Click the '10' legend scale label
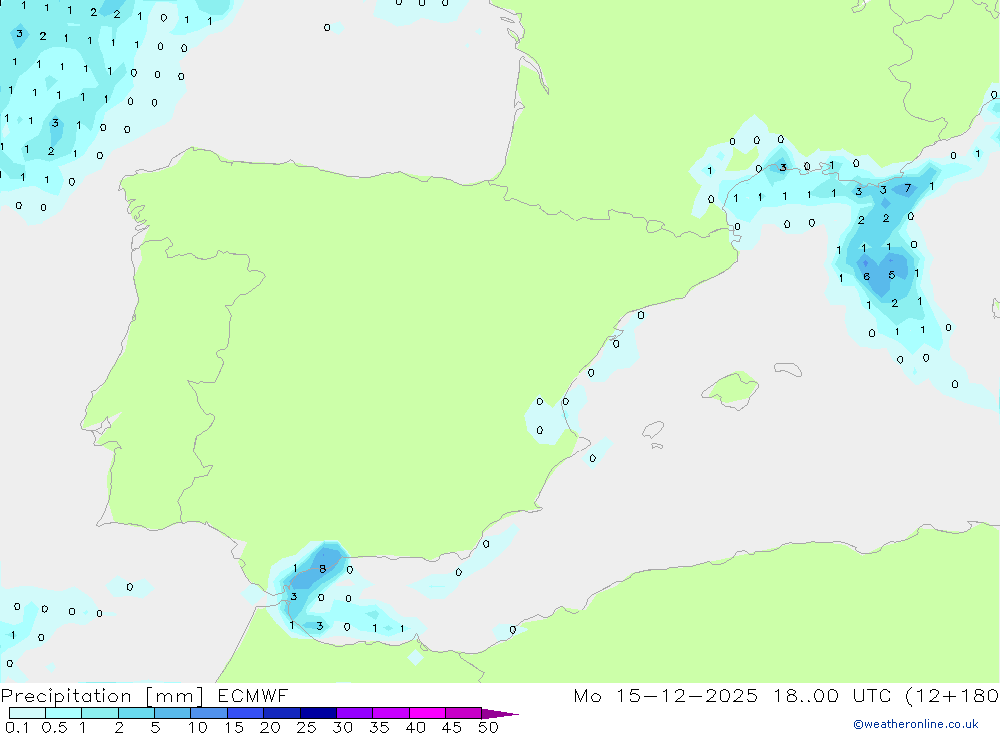1000x733 pixels. (x=198, y=727)
